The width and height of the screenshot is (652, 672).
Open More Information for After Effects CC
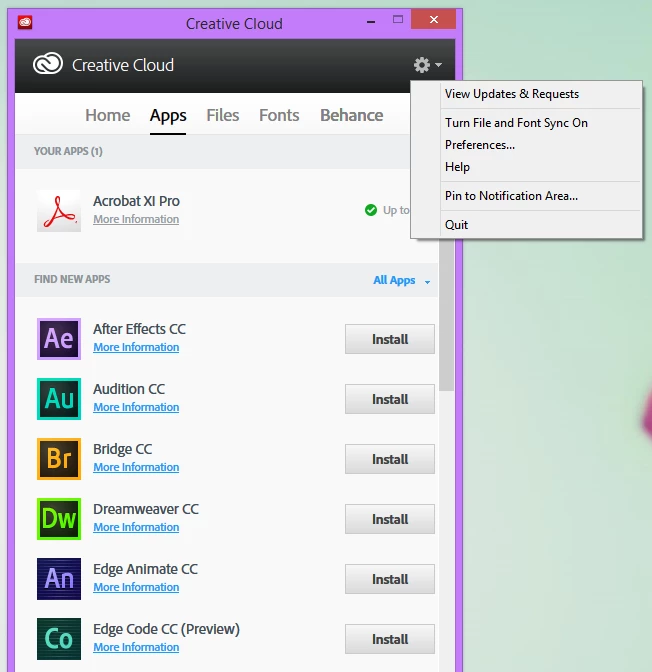tap(136, 347)
